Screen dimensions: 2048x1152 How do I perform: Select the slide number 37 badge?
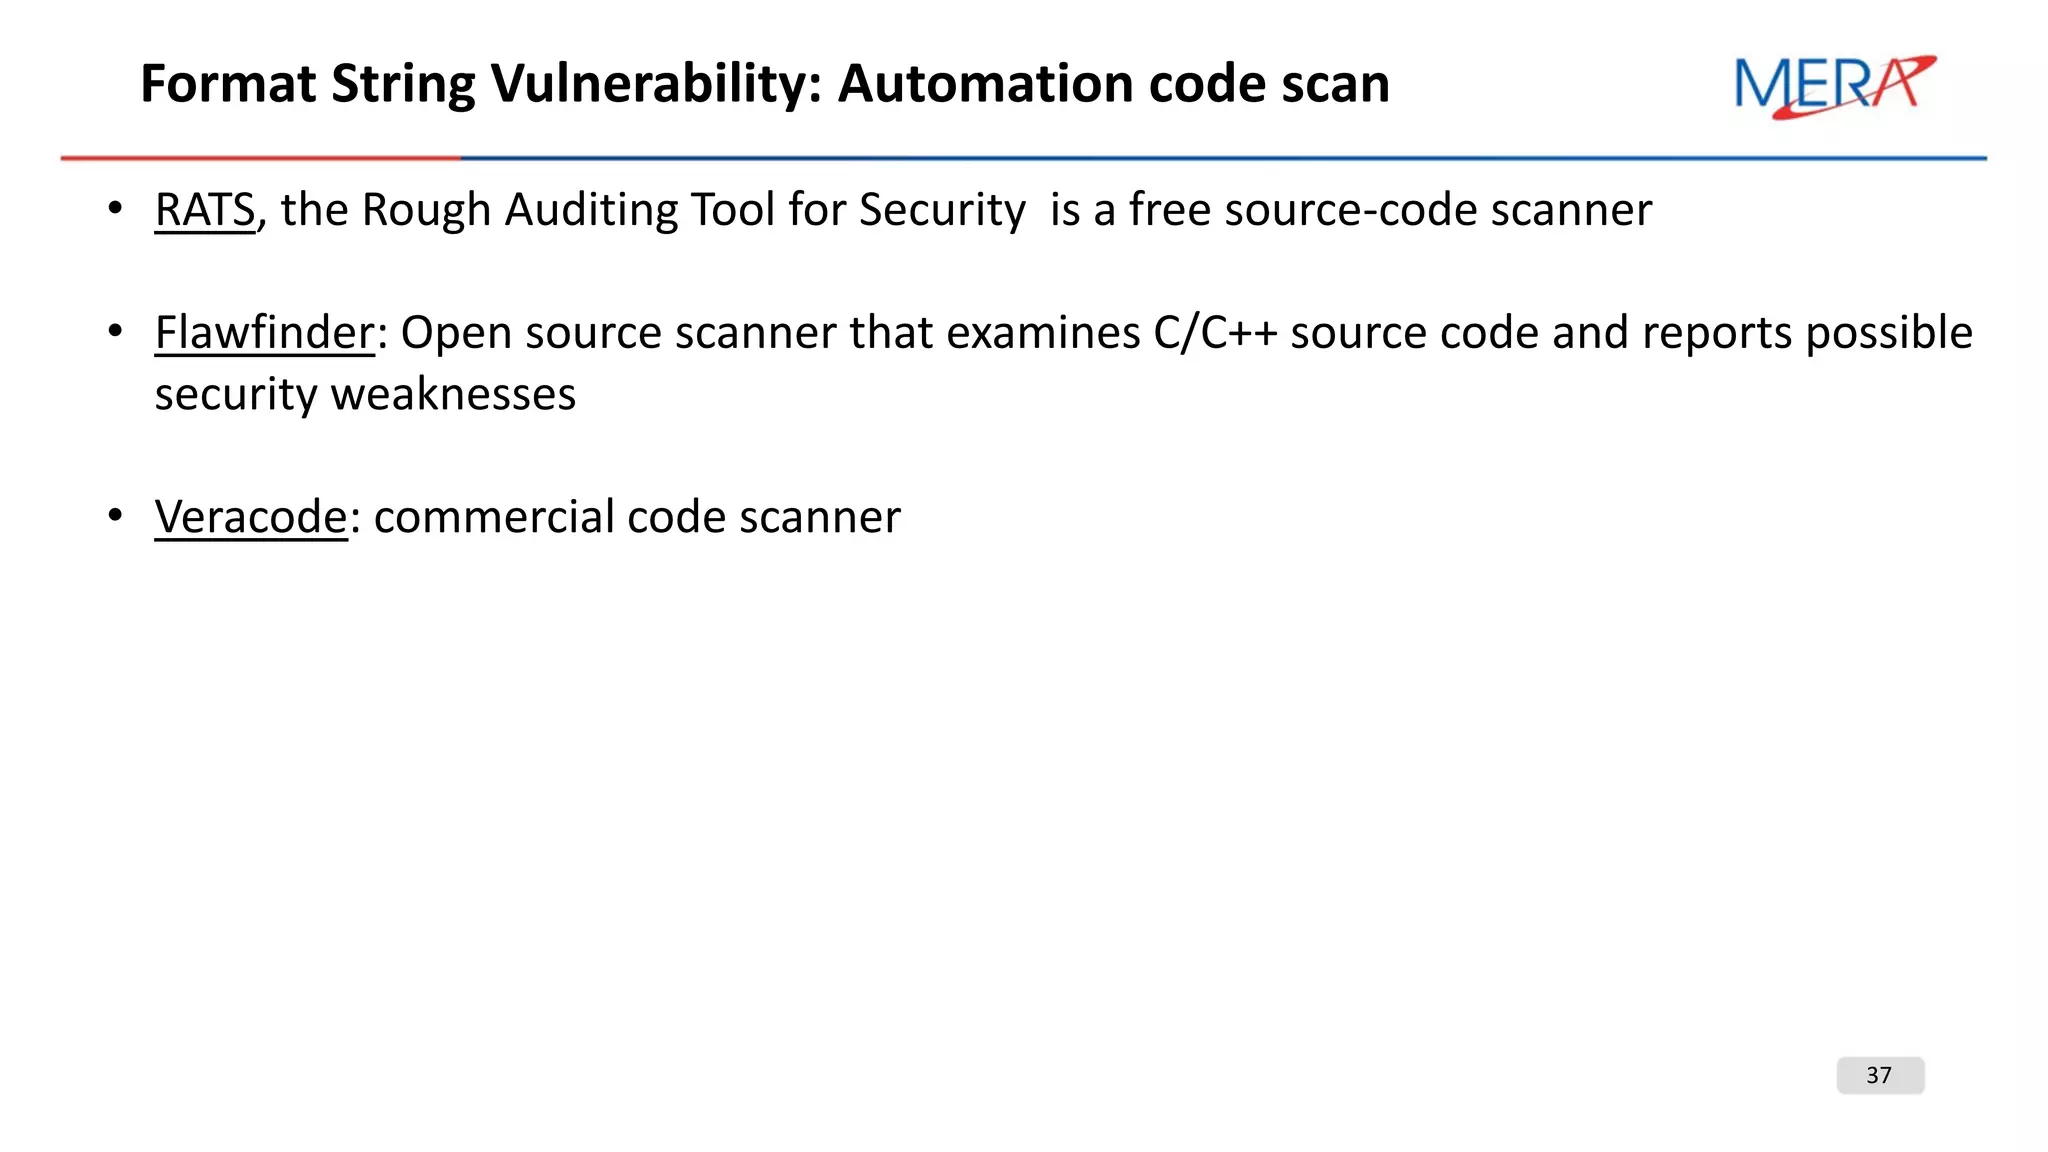(x=1880, y=1075)
